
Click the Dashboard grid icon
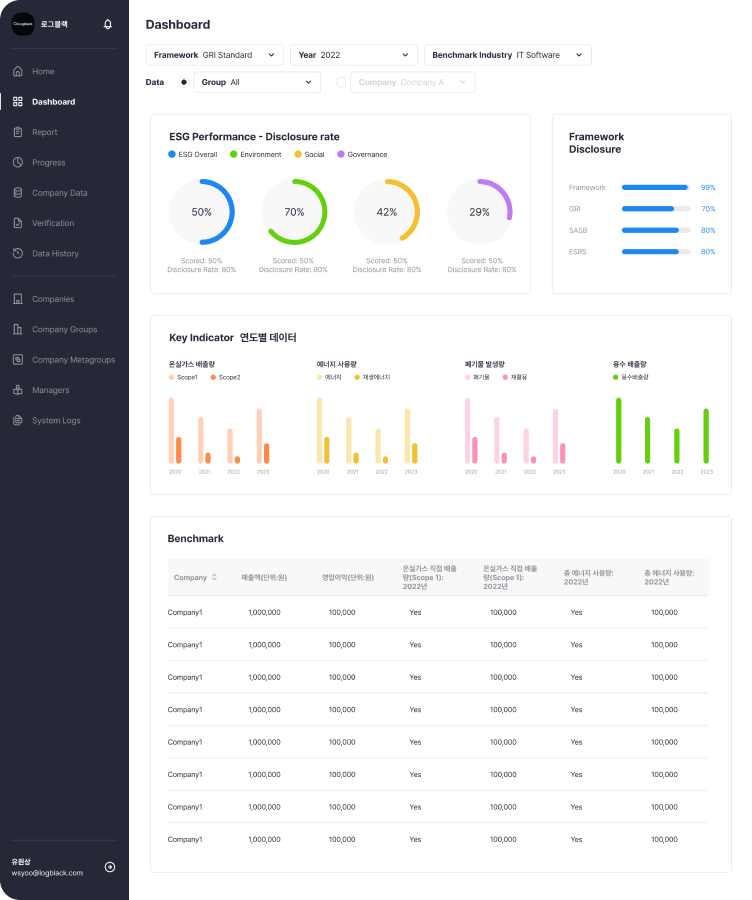(18, 102)
